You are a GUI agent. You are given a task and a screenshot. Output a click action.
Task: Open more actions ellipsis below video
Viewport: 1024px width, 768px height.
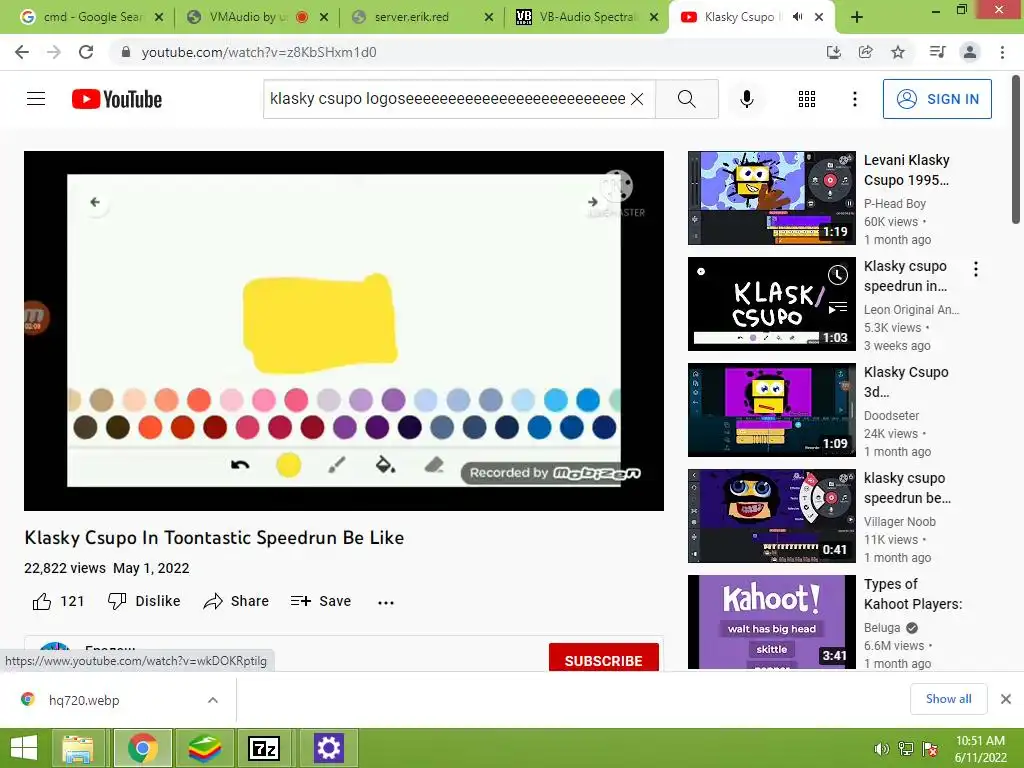(386, 602)
